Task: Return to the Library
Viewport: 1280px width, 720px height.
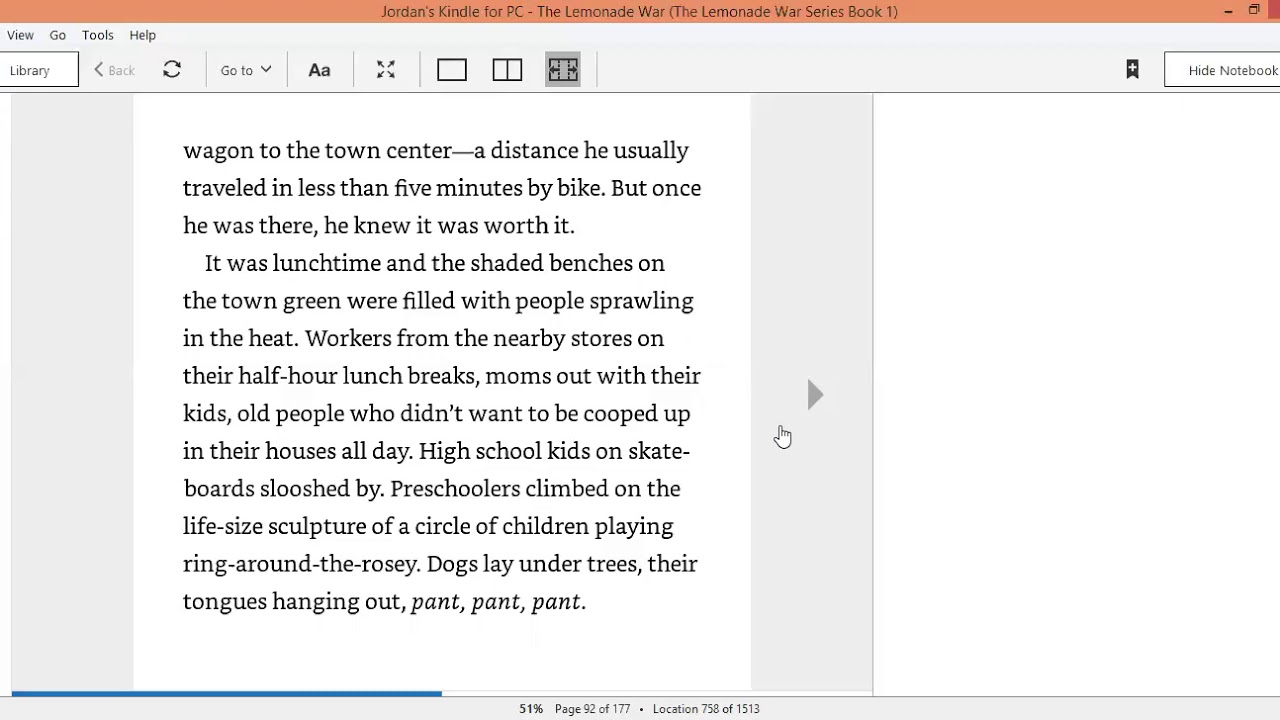Action: pos(38,70)
